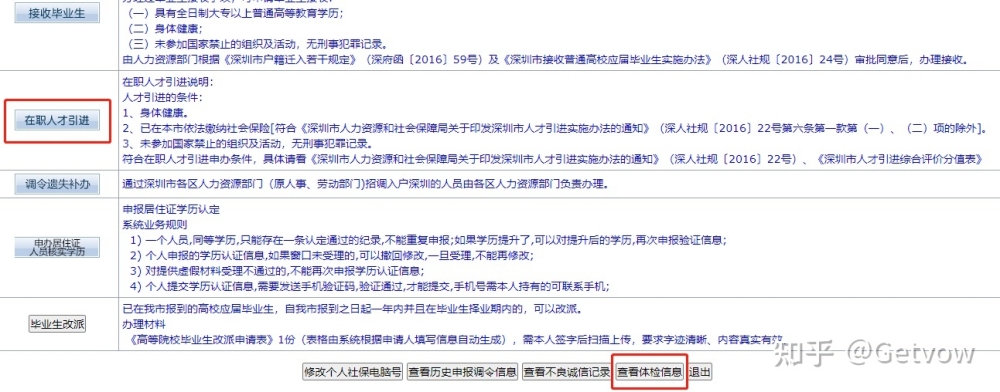The image size is (1000, 392).
Task: Open 调令遗失补办 service
Action: (x=57, y=185)
